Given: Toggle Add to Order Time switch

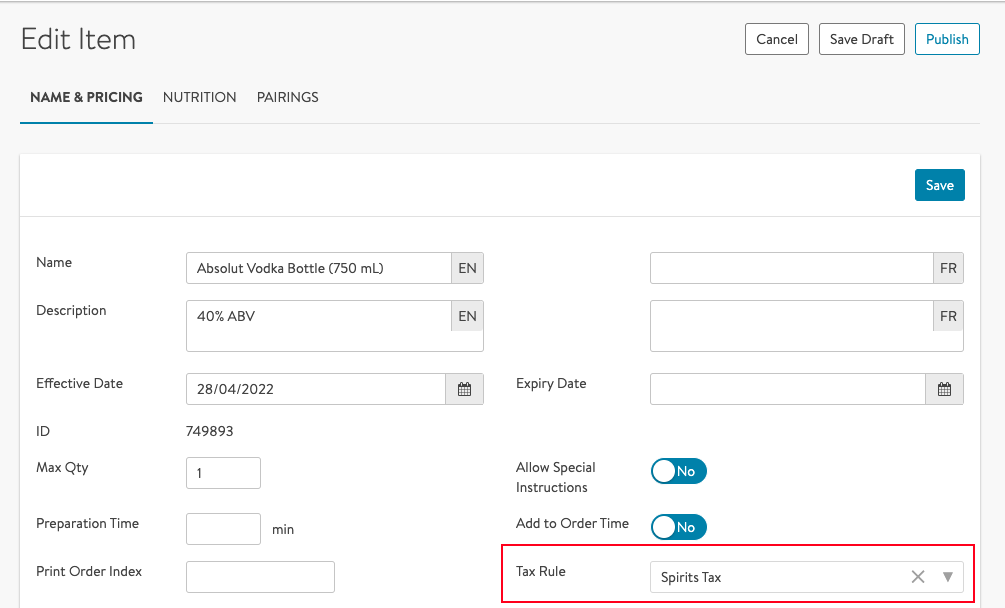Looking at the screenshot, I should (x=679, y=527).
